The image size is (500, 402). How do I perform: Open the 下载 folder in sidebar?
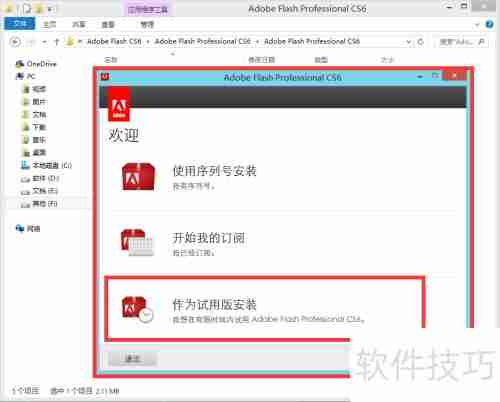[34, 127]
